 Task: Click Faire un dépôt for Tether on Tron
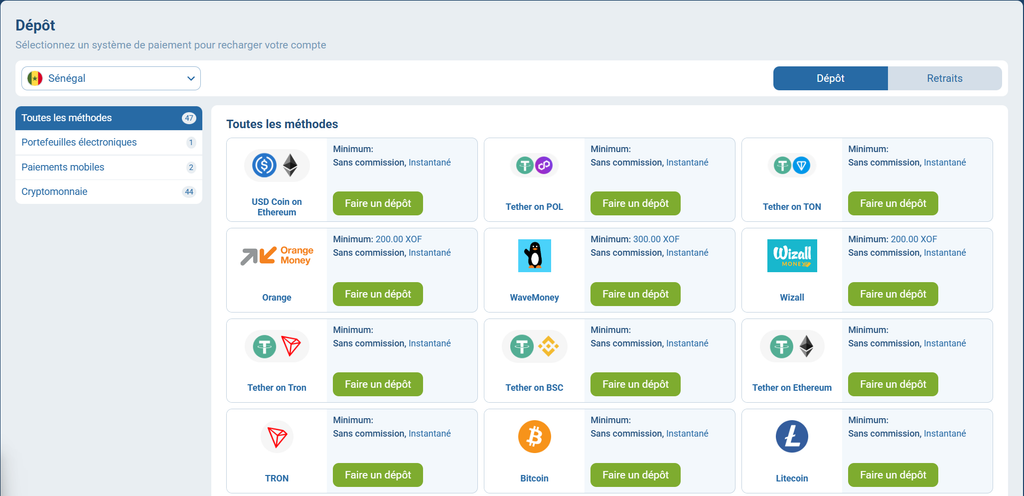tap(378, 384)
